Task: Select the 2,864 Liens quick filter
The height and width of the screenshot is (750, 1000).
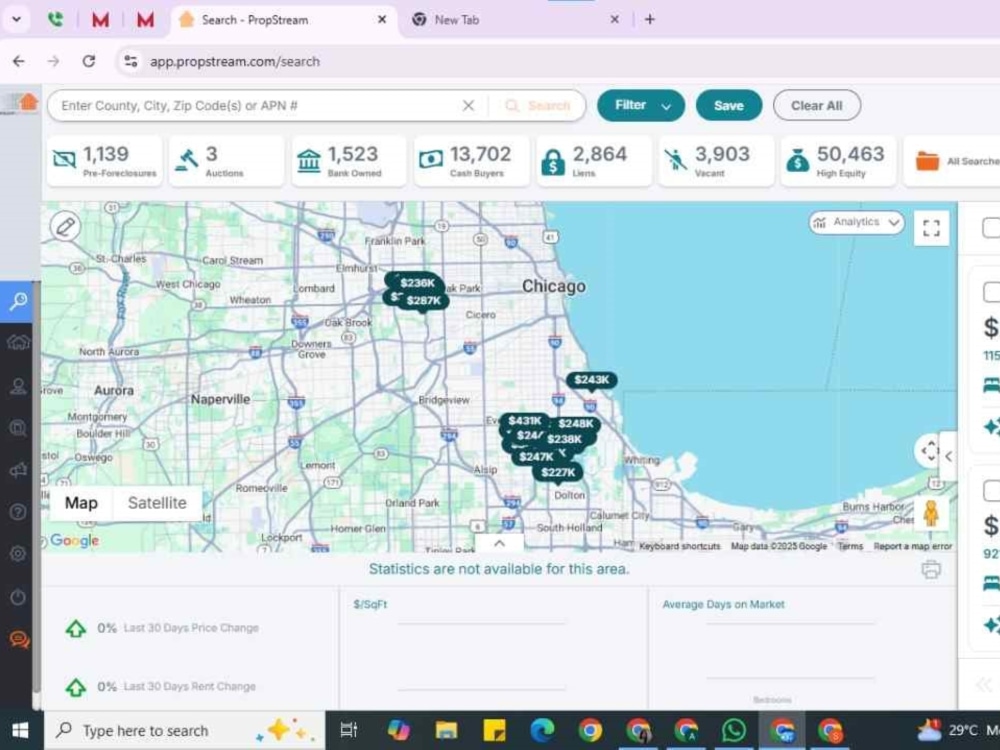Action: coord(594,161)
